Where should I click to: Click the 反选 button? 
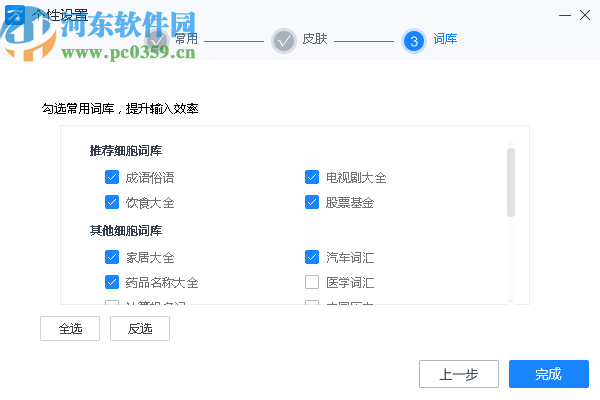tap(140, 328)
